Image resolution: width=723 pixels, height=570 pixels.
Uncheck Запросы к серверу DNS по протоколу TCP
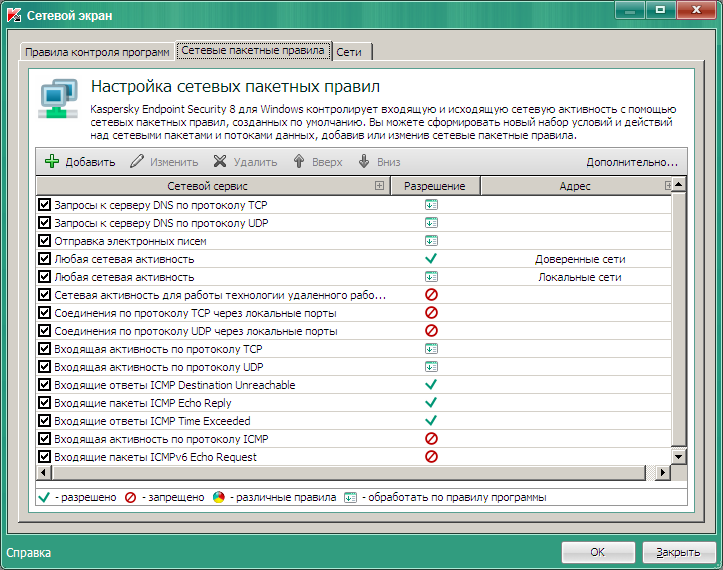coord(44,205)
